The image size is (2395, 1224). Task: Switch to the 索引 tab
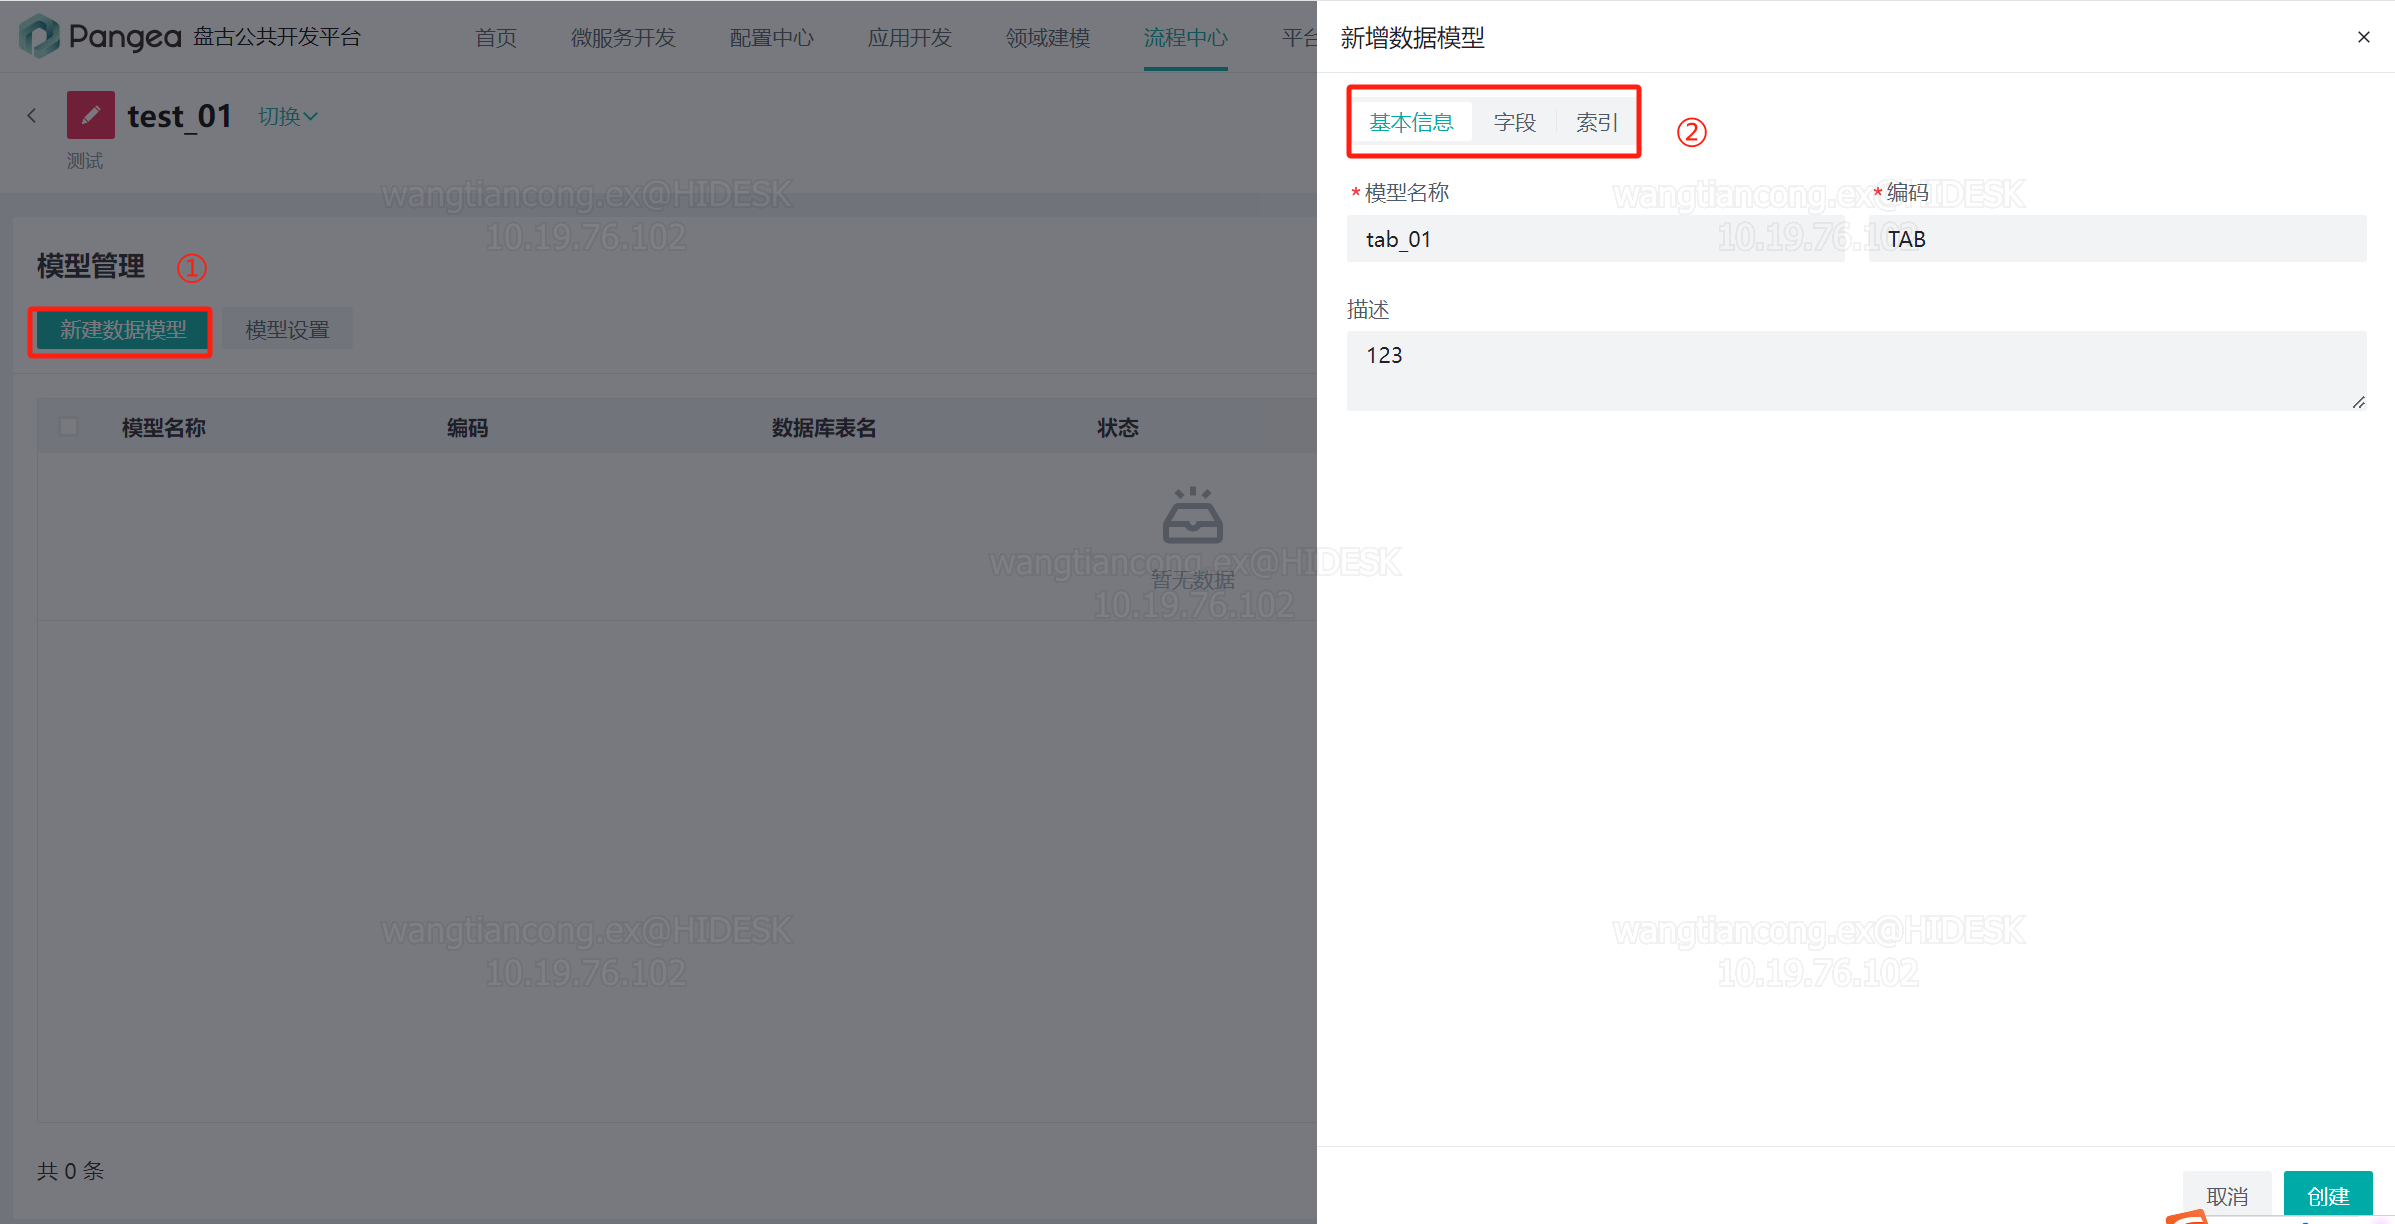(1597, 122)
